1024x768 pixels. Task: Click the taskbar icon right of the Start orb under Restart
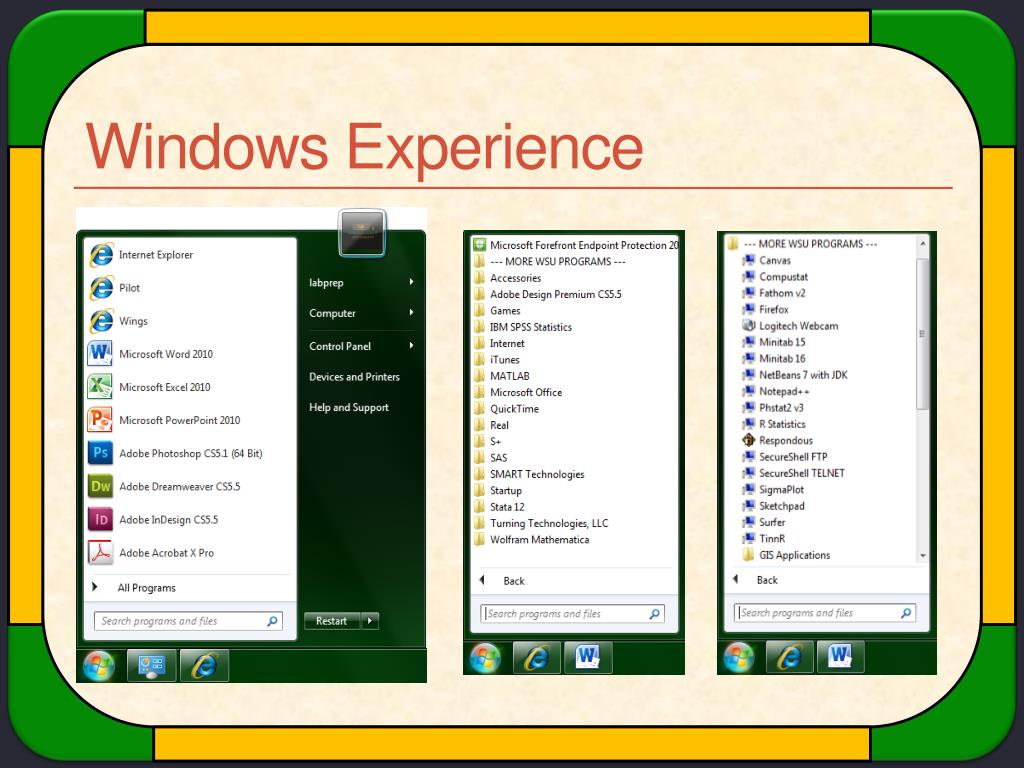click(x=152, y=665)
